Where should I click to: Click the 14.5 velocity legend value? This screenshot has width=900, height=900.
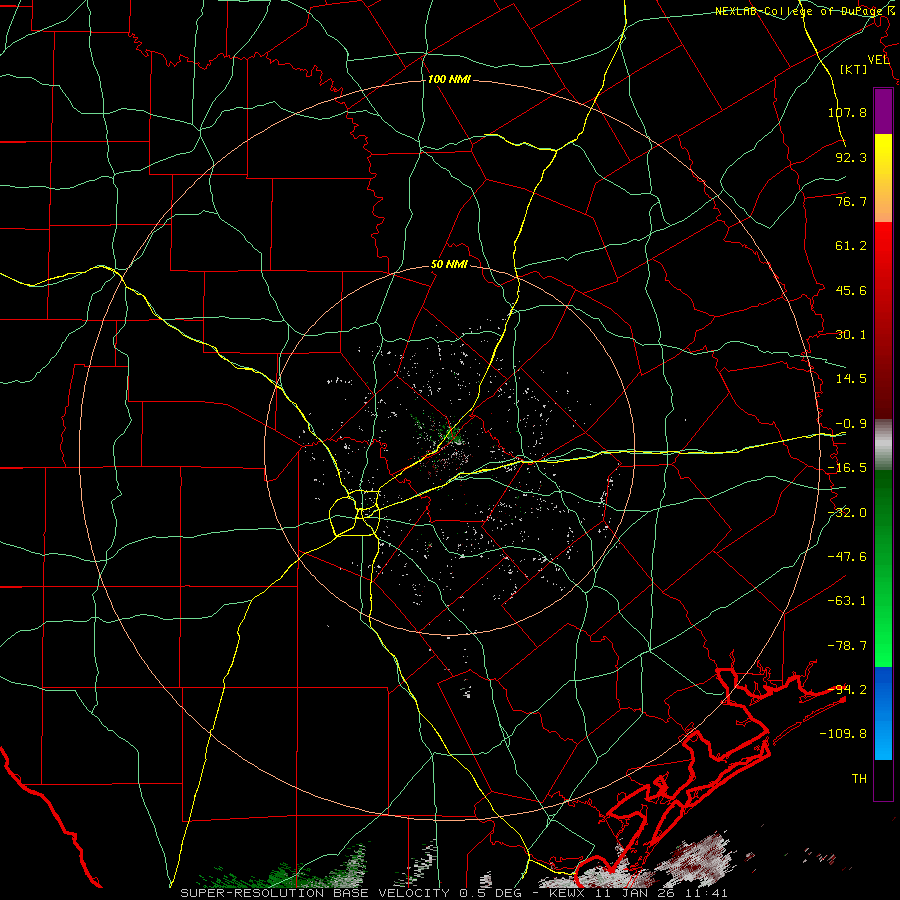[851, 379]
